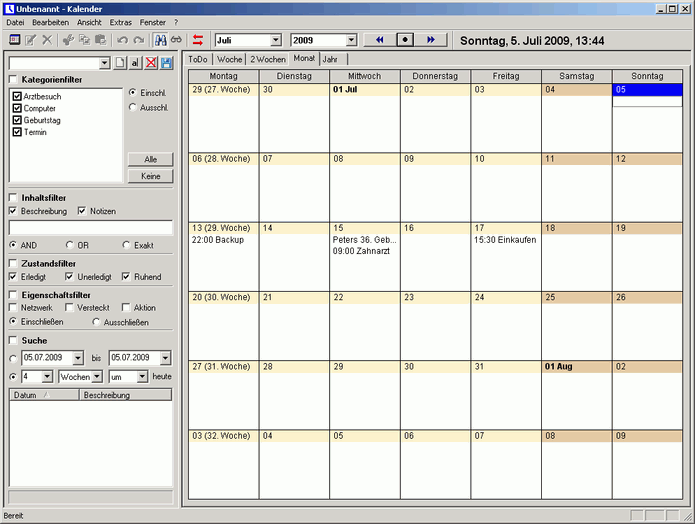This screenshot has width=695, height=524.
Task: Open the Datei menu
Action: (x=15, y=22)
